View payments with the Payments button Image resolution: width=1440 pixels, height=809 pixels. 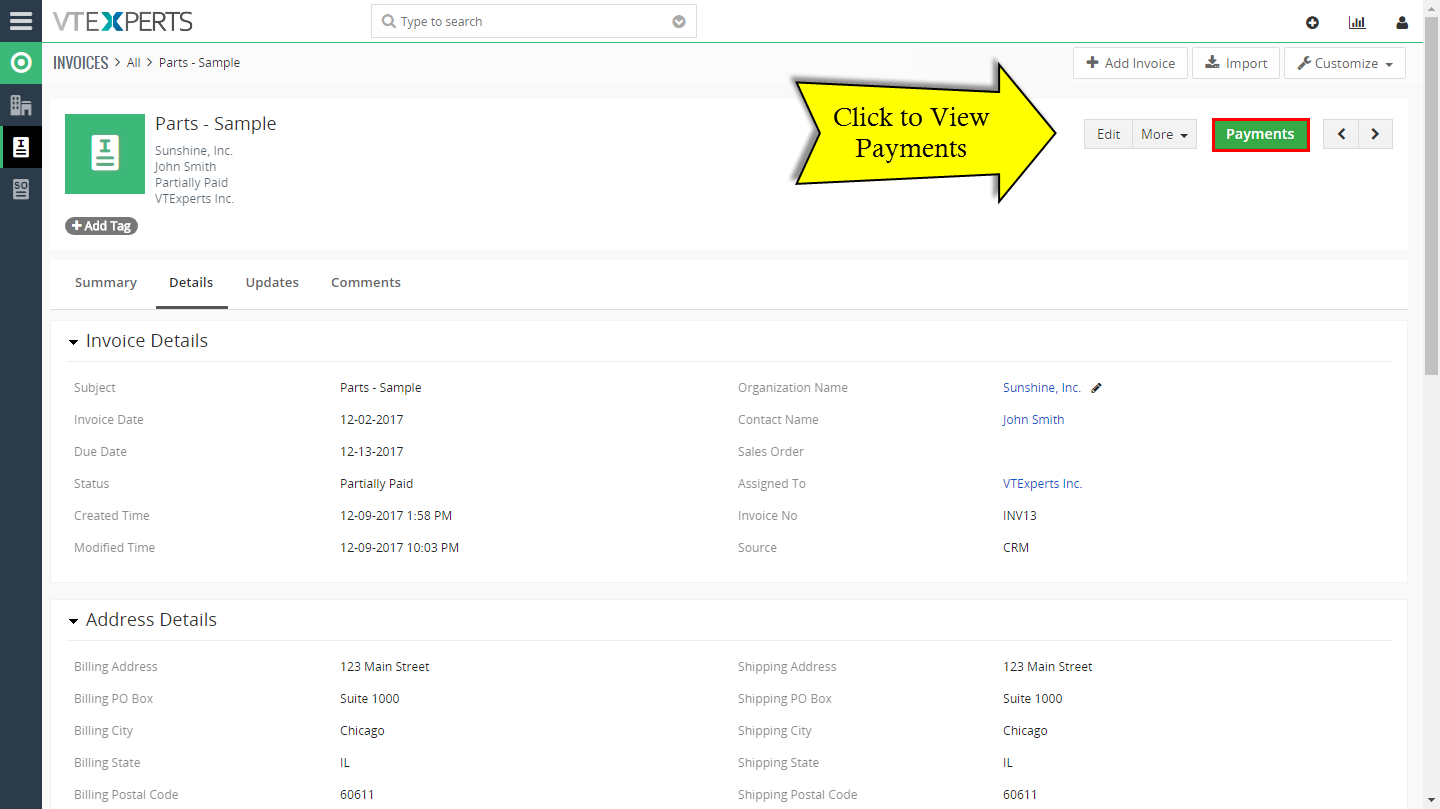pyautogui.click(x=1260, y=134)
